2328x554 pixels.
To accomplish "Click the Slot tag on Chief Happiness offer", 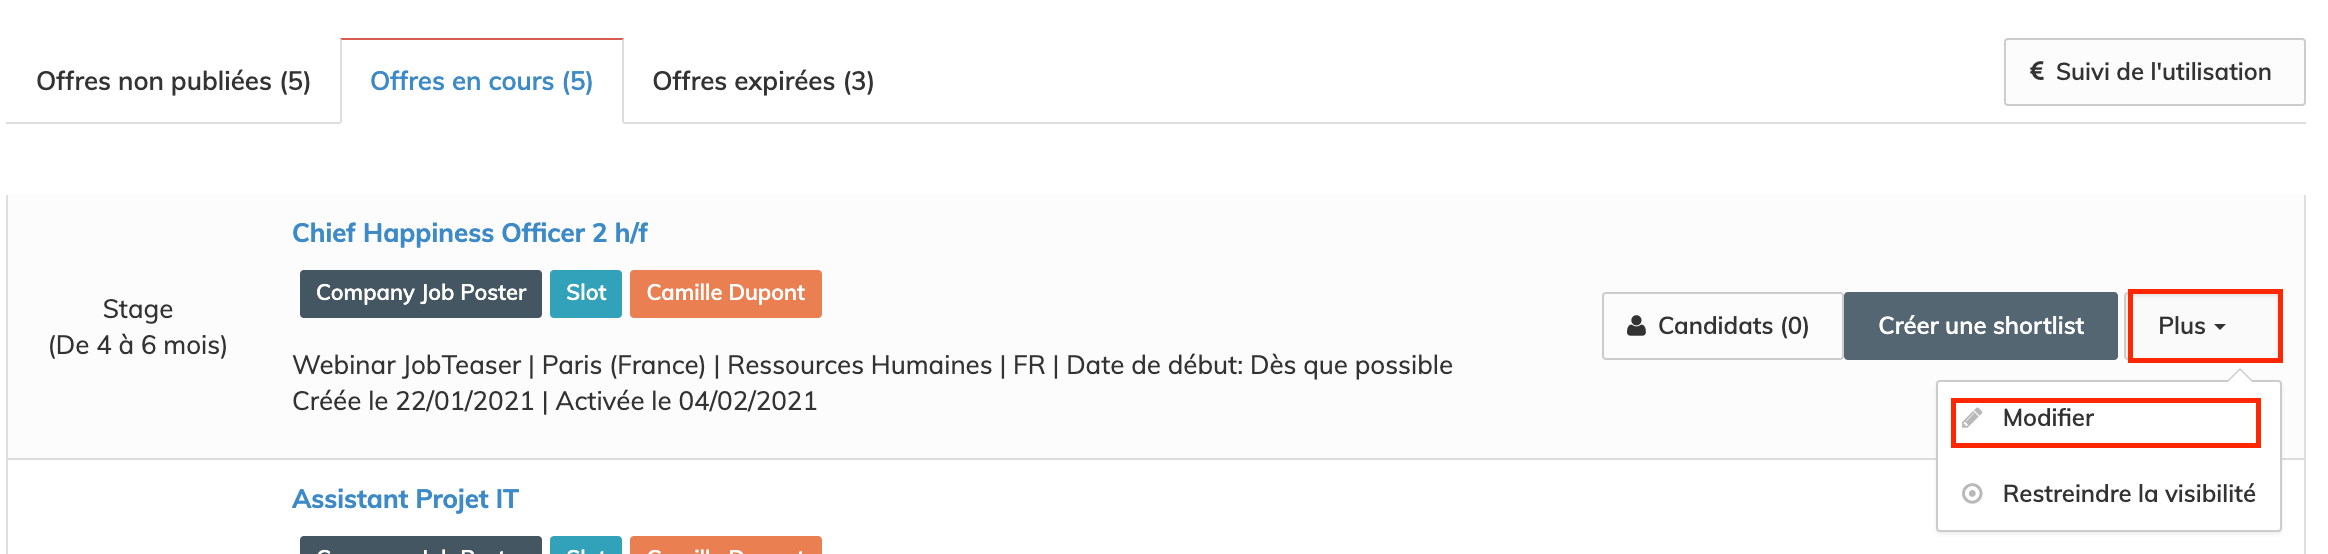I will click(x=586, y=293).
